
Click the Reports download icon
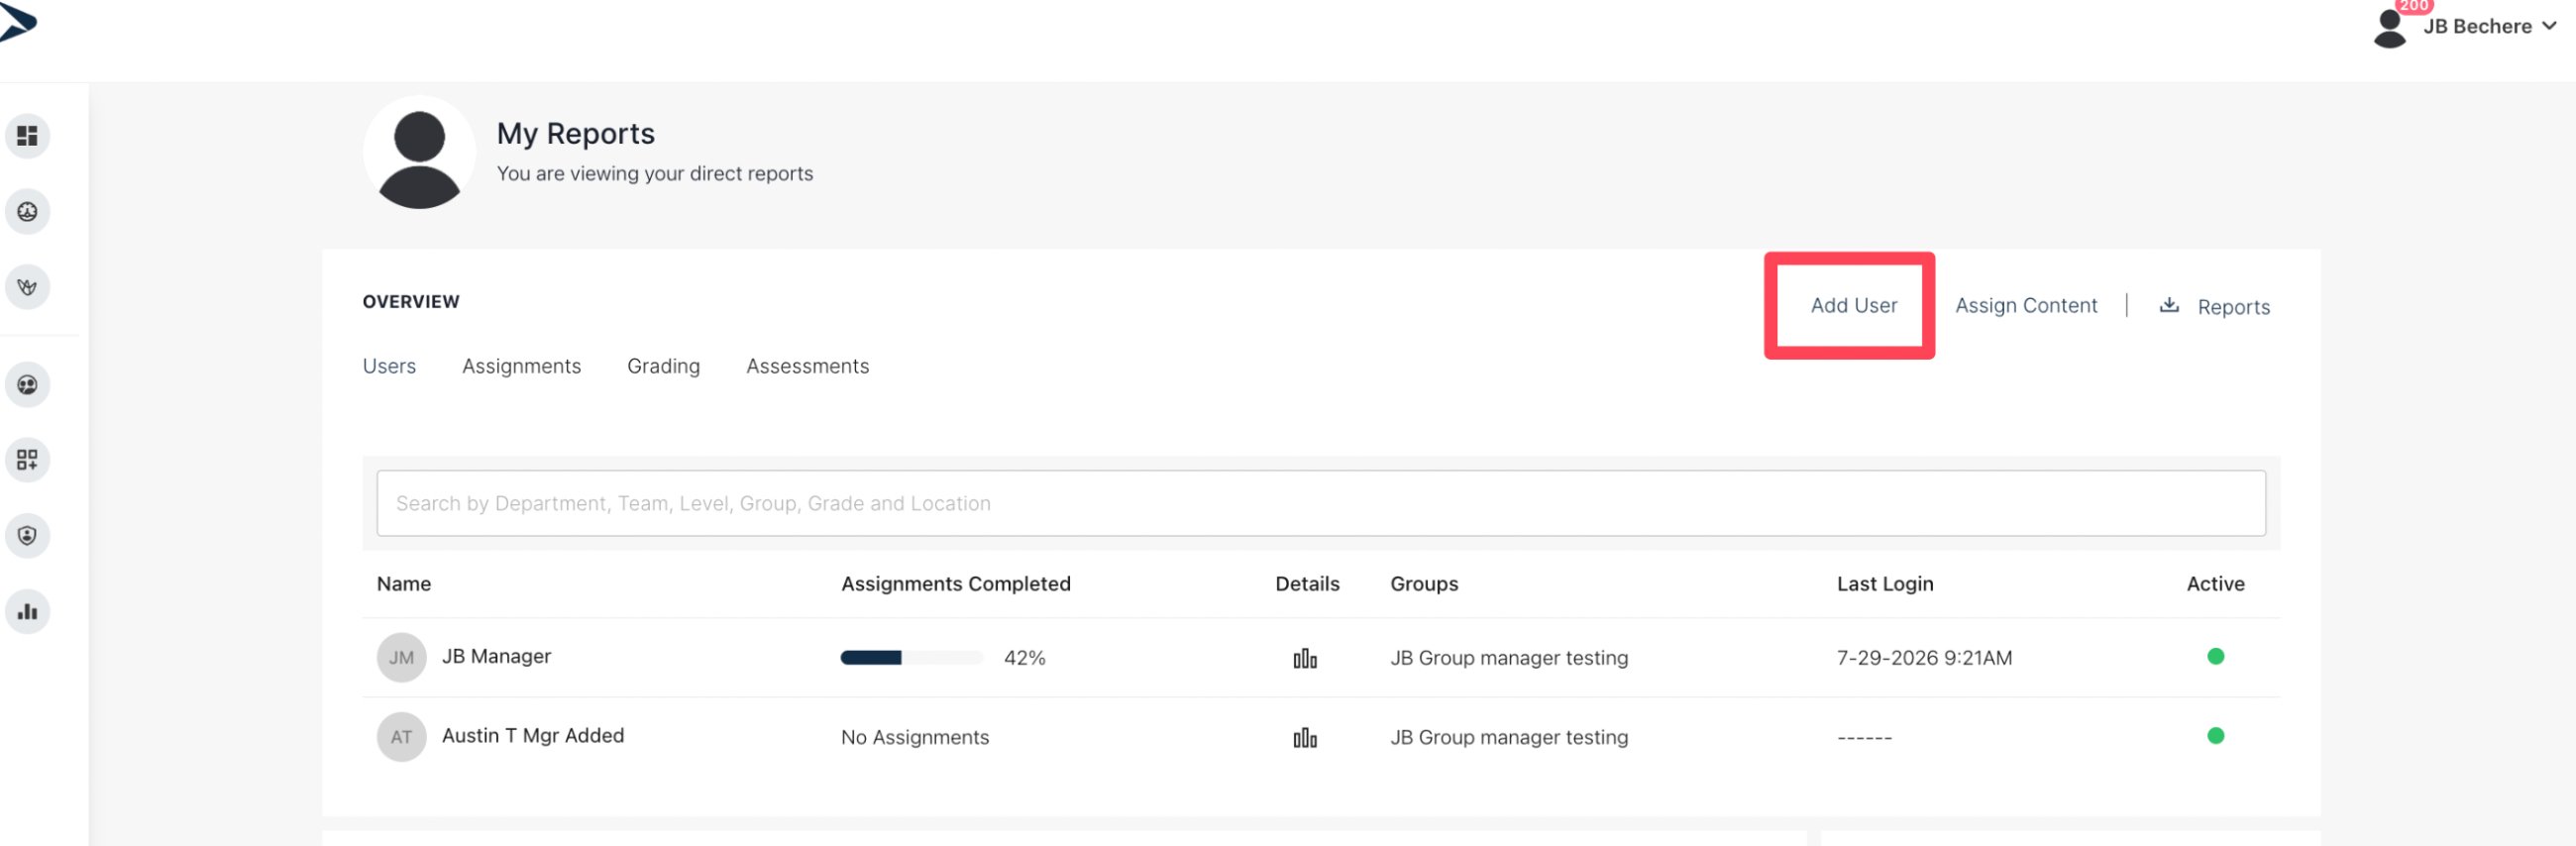2169,305
